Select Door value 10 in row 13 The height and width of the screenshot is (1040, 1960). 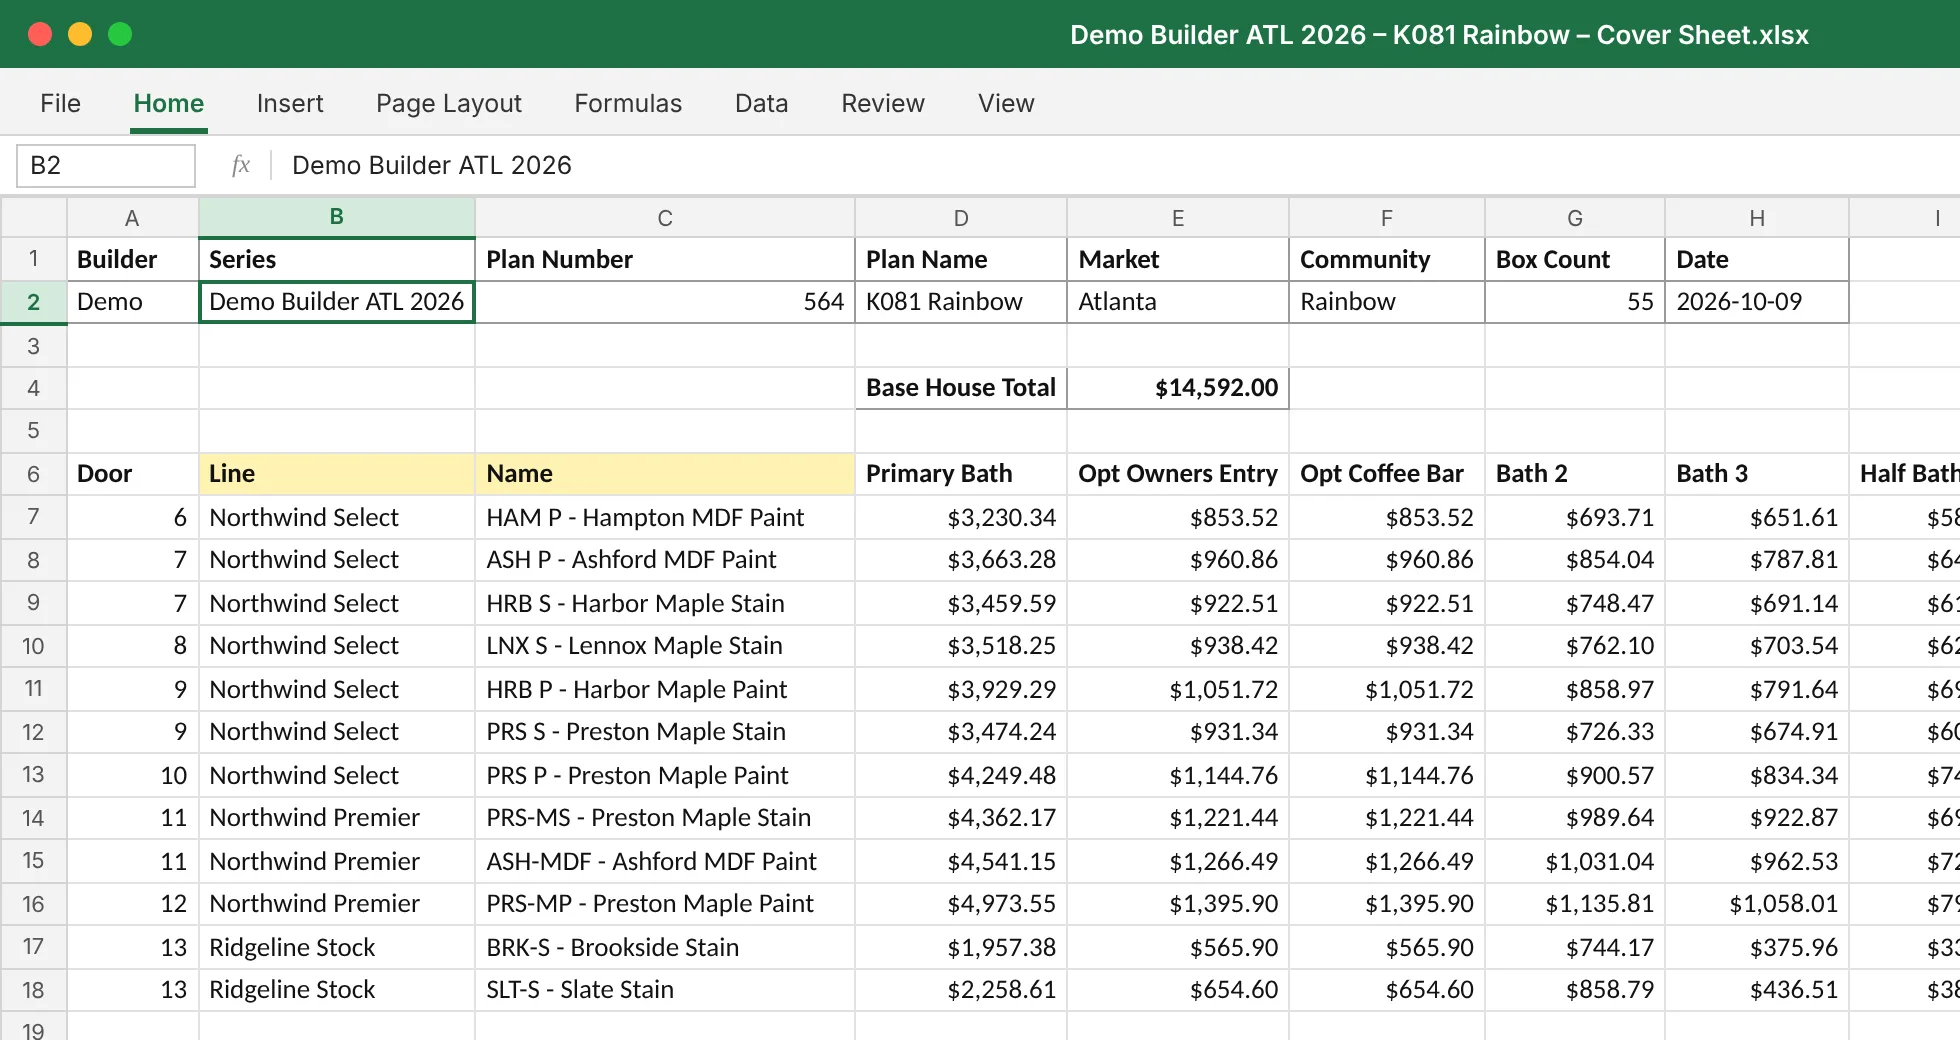click(x=132, y=775)
